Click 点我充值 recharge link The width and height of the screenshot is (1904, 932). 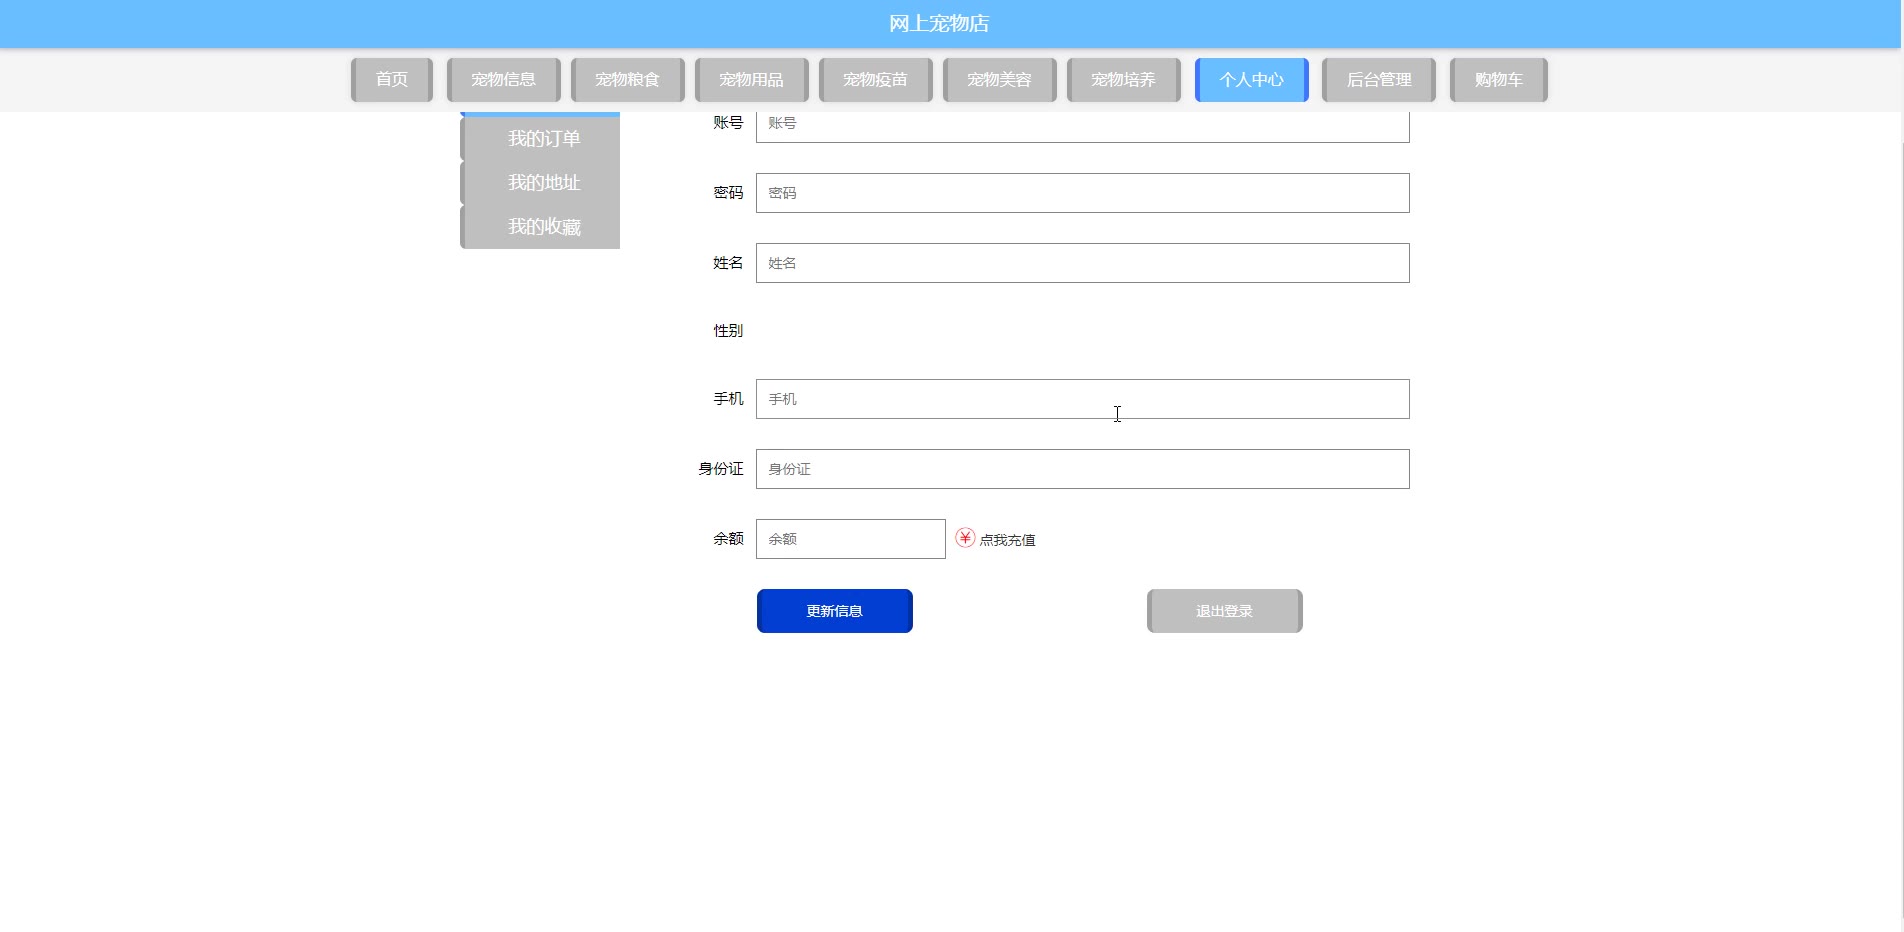1007,540
